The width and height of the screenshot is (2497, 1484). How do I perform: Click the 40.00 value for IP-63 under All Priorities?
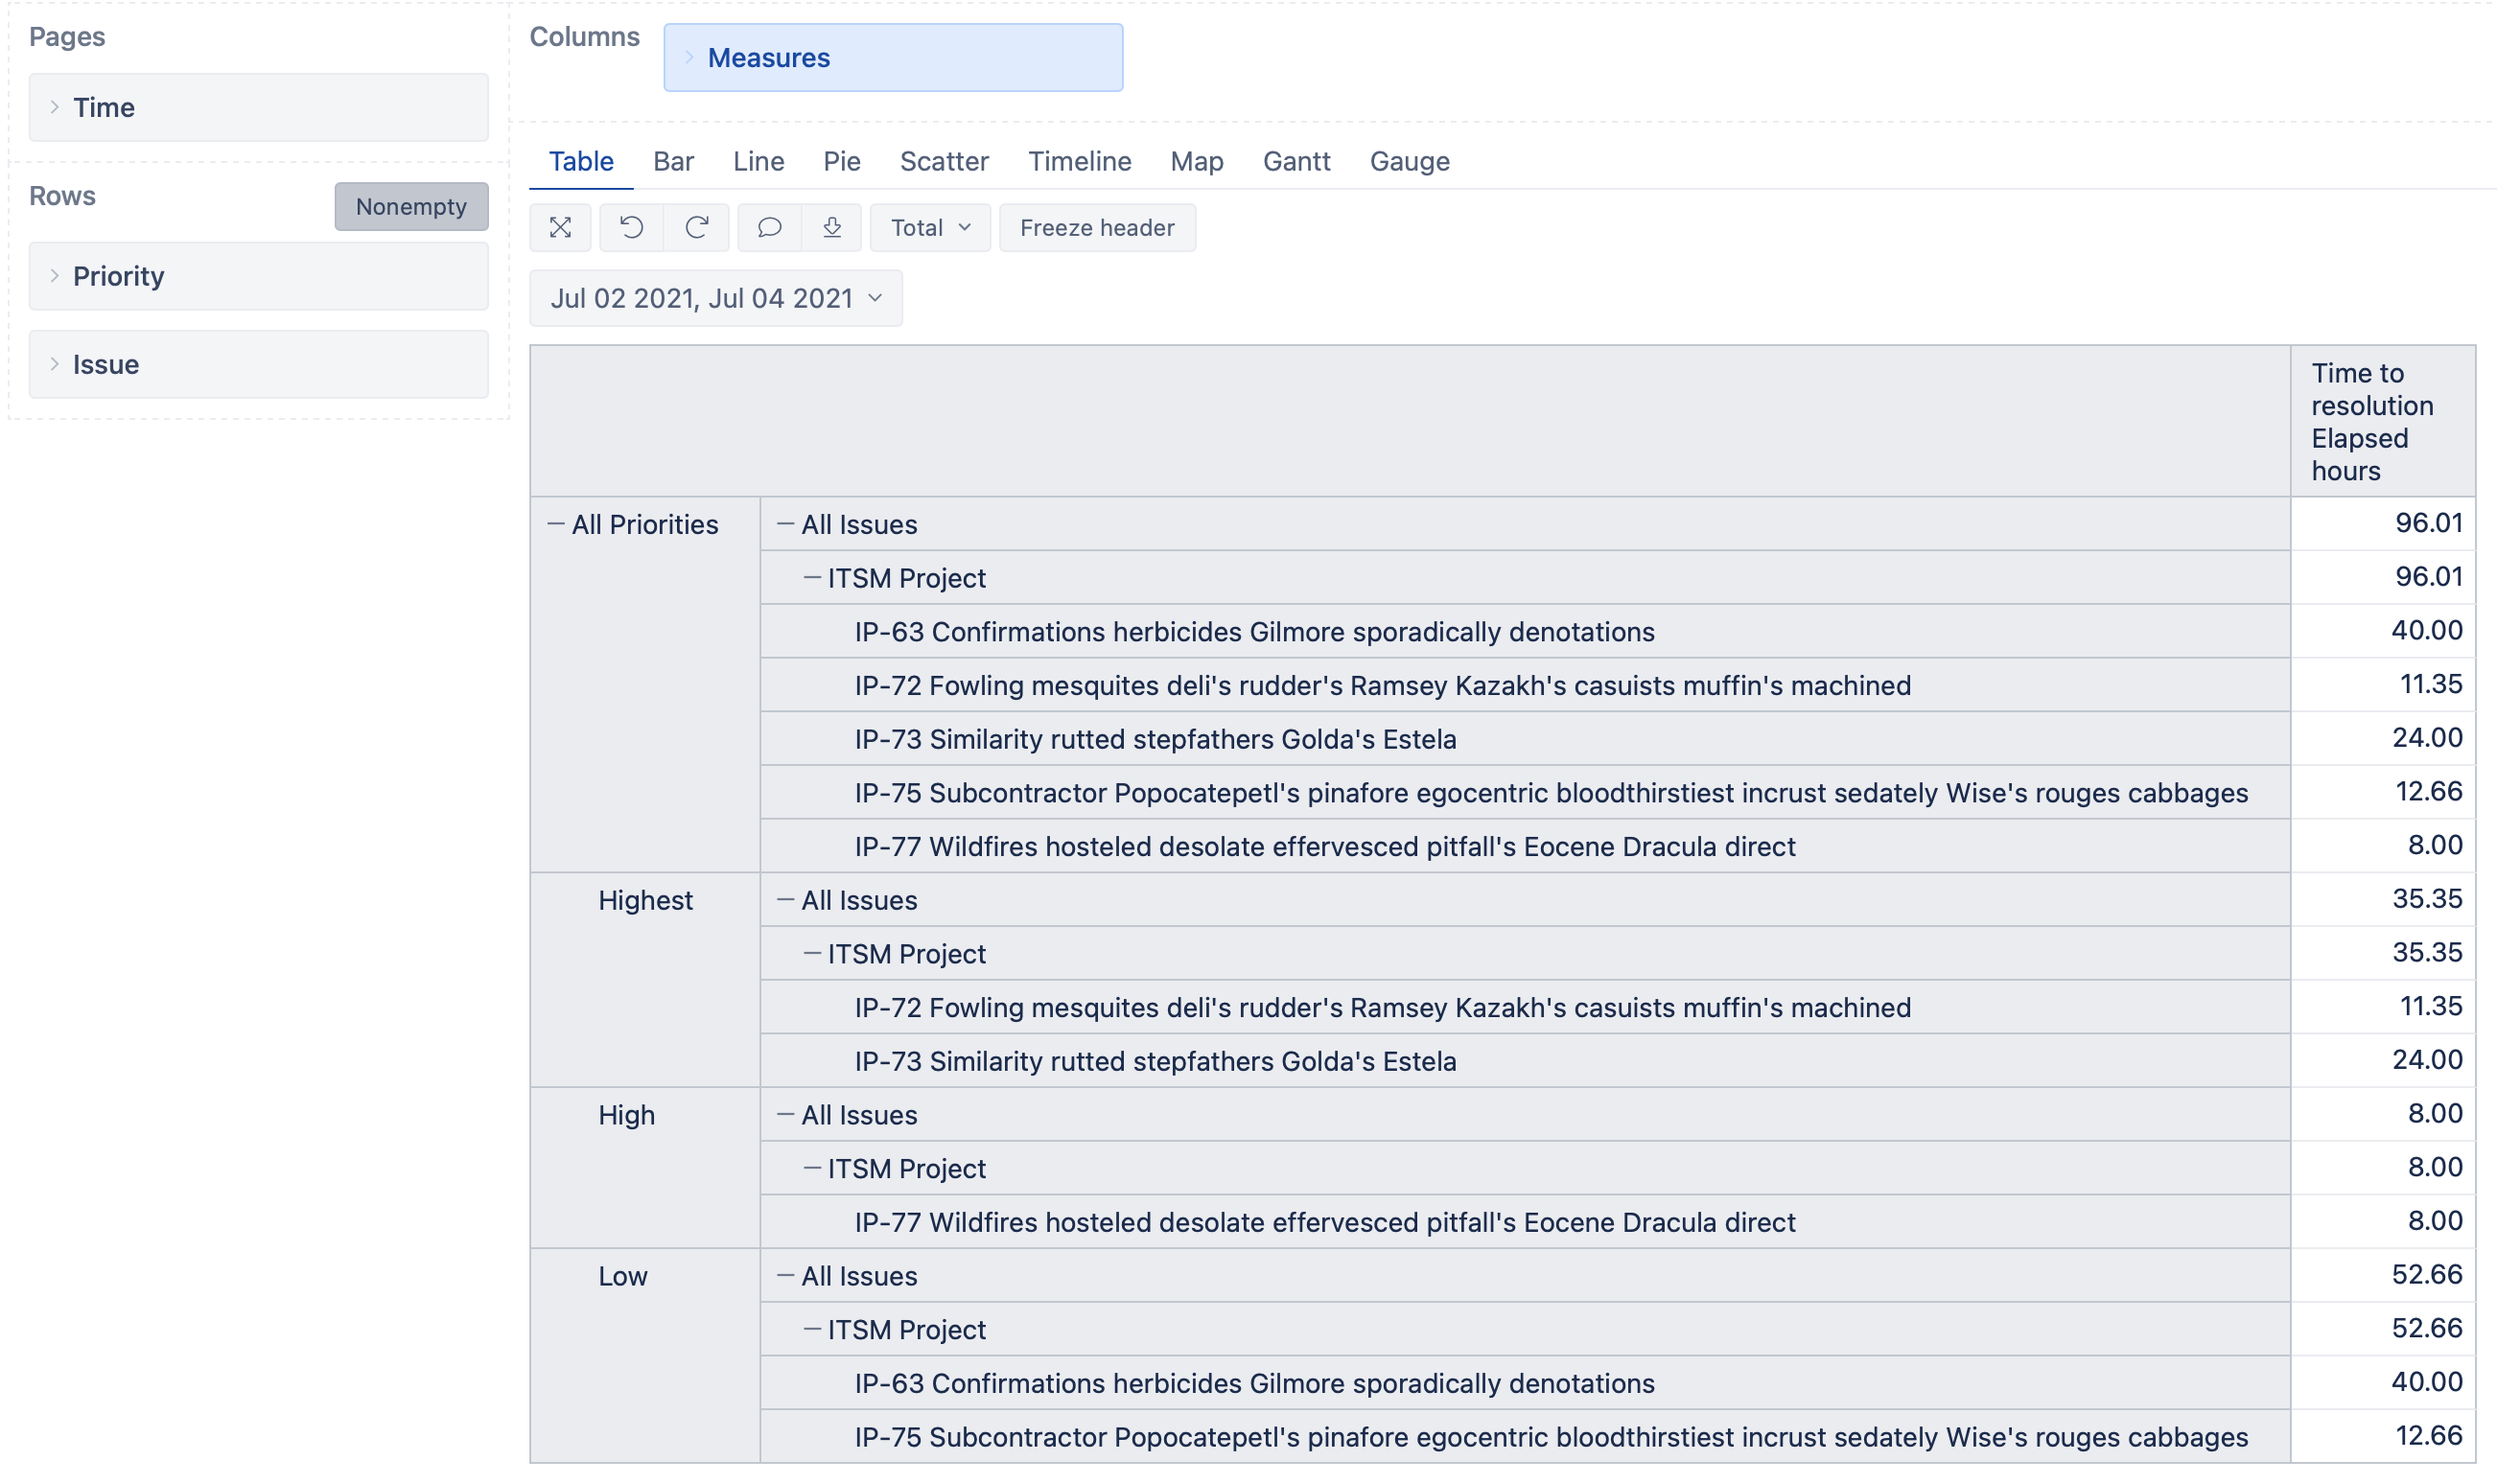coord(2427,630)
